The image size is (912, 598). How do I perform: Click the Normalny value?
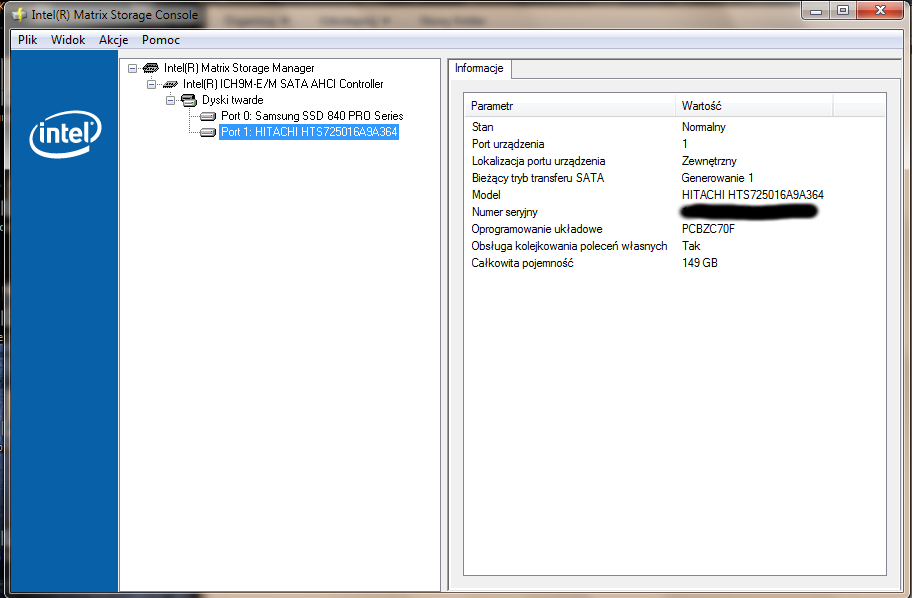(704, 127)
